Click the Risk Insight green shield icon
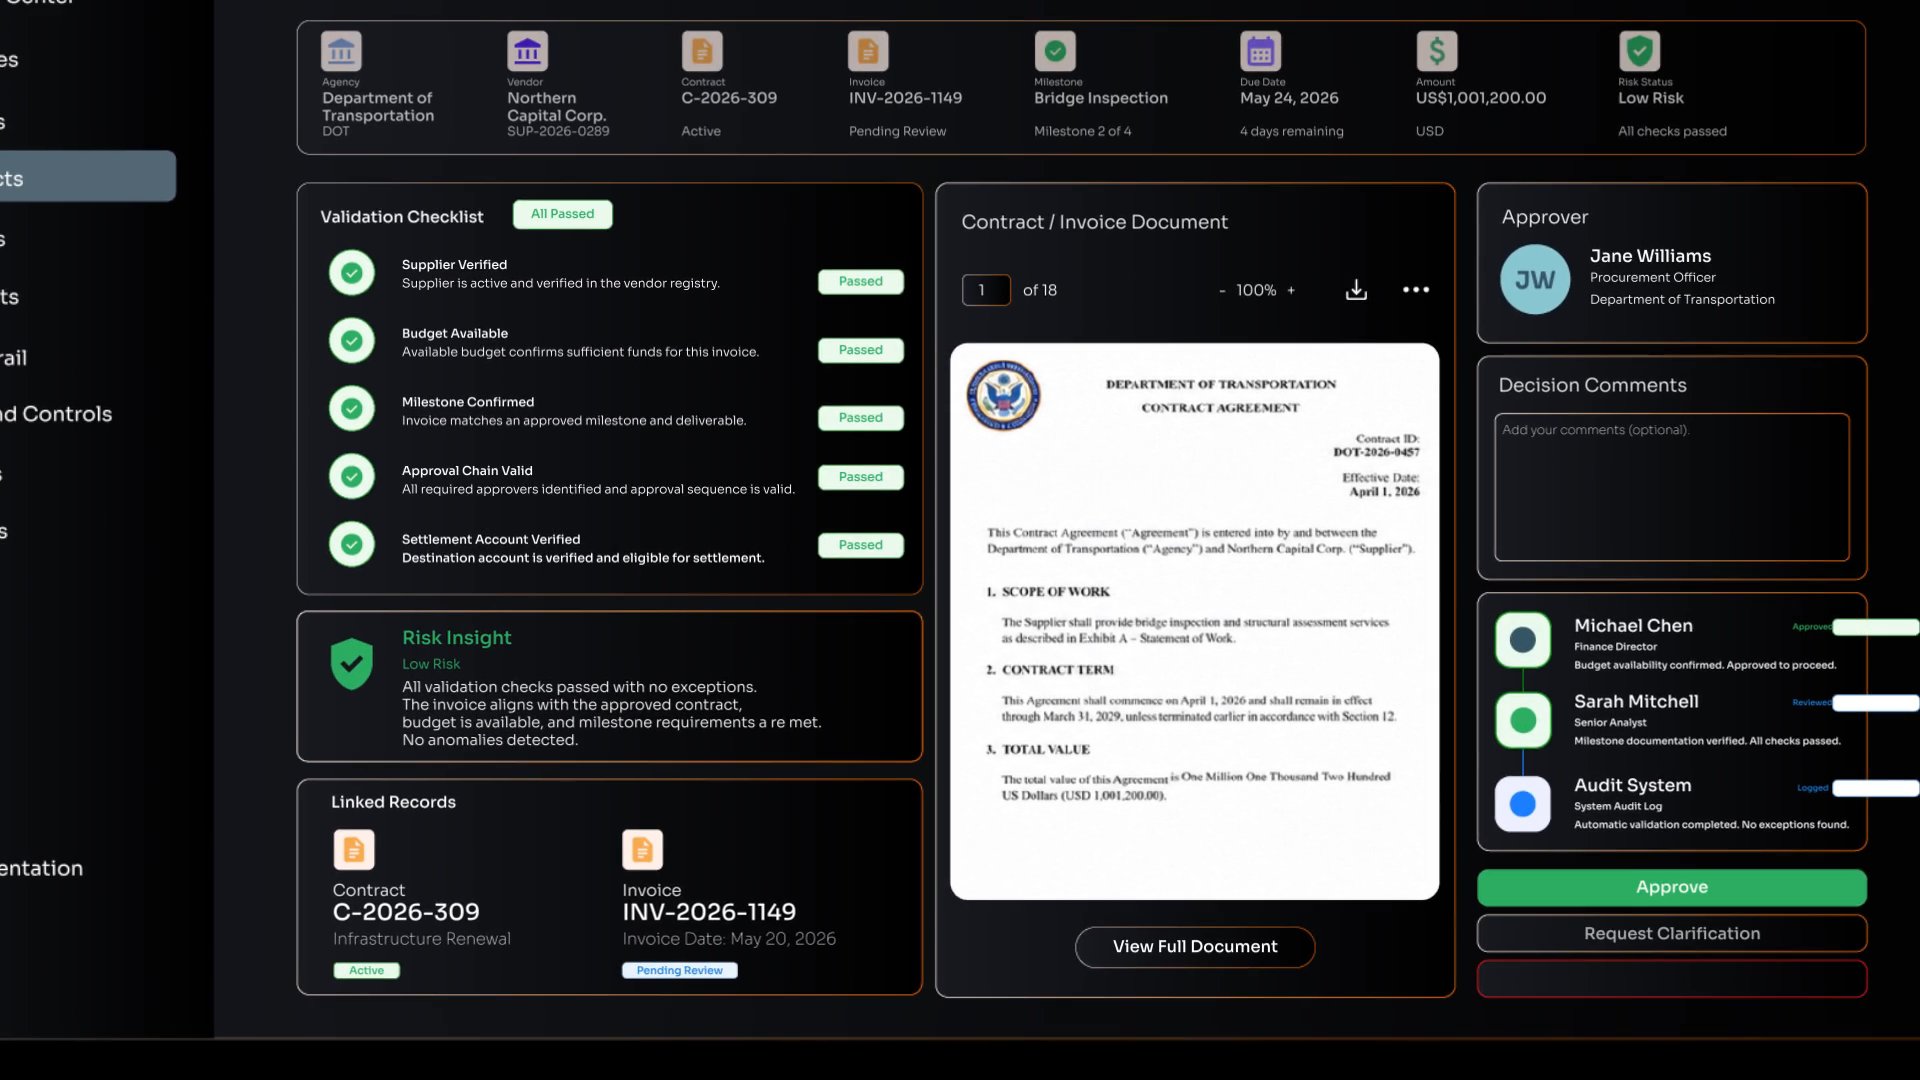This screenshot has width=1920, height=1080. pyautogui.click(x=352, y=664)
